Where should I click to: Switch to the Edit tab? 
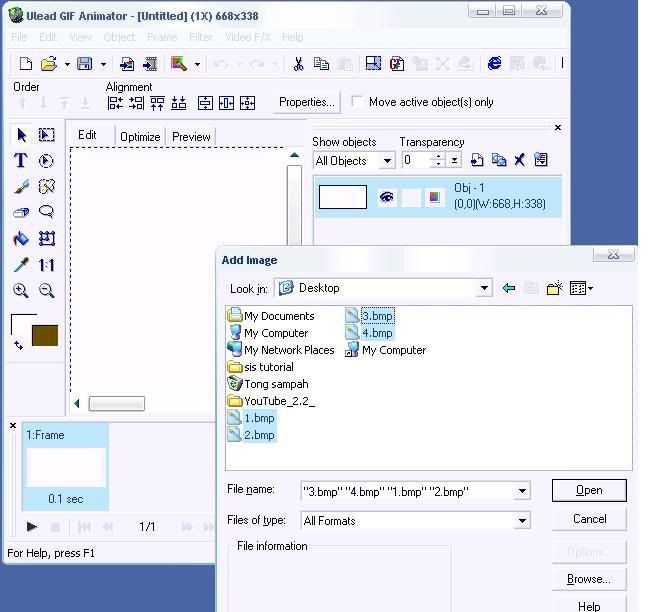(x=87, y=135)
